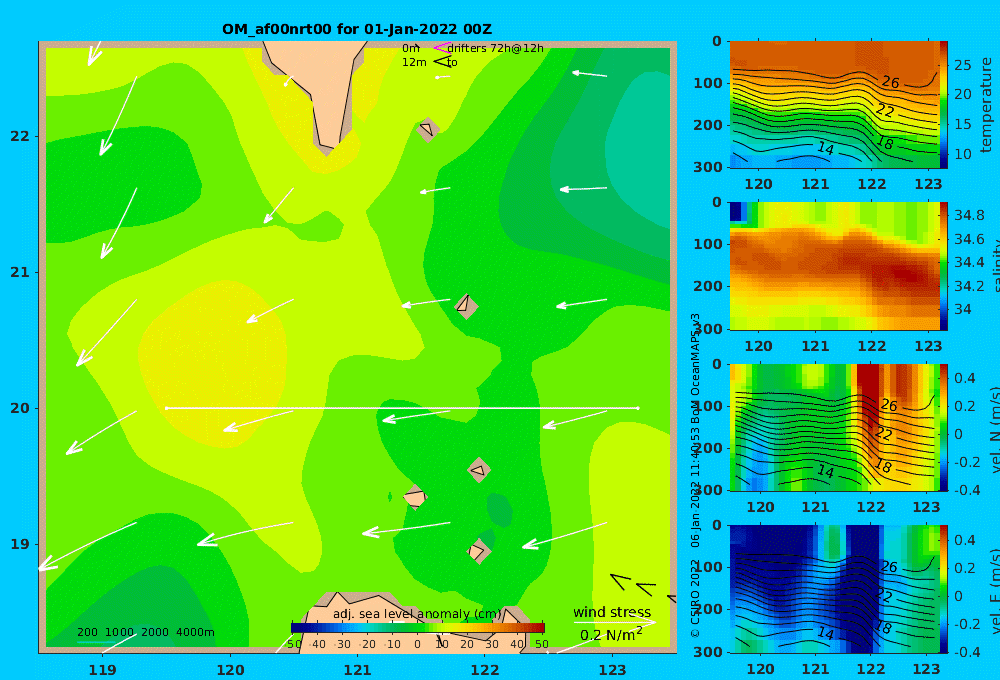Click the white transect line along latitude 20
1000x680 pixels.
point(402,408)
